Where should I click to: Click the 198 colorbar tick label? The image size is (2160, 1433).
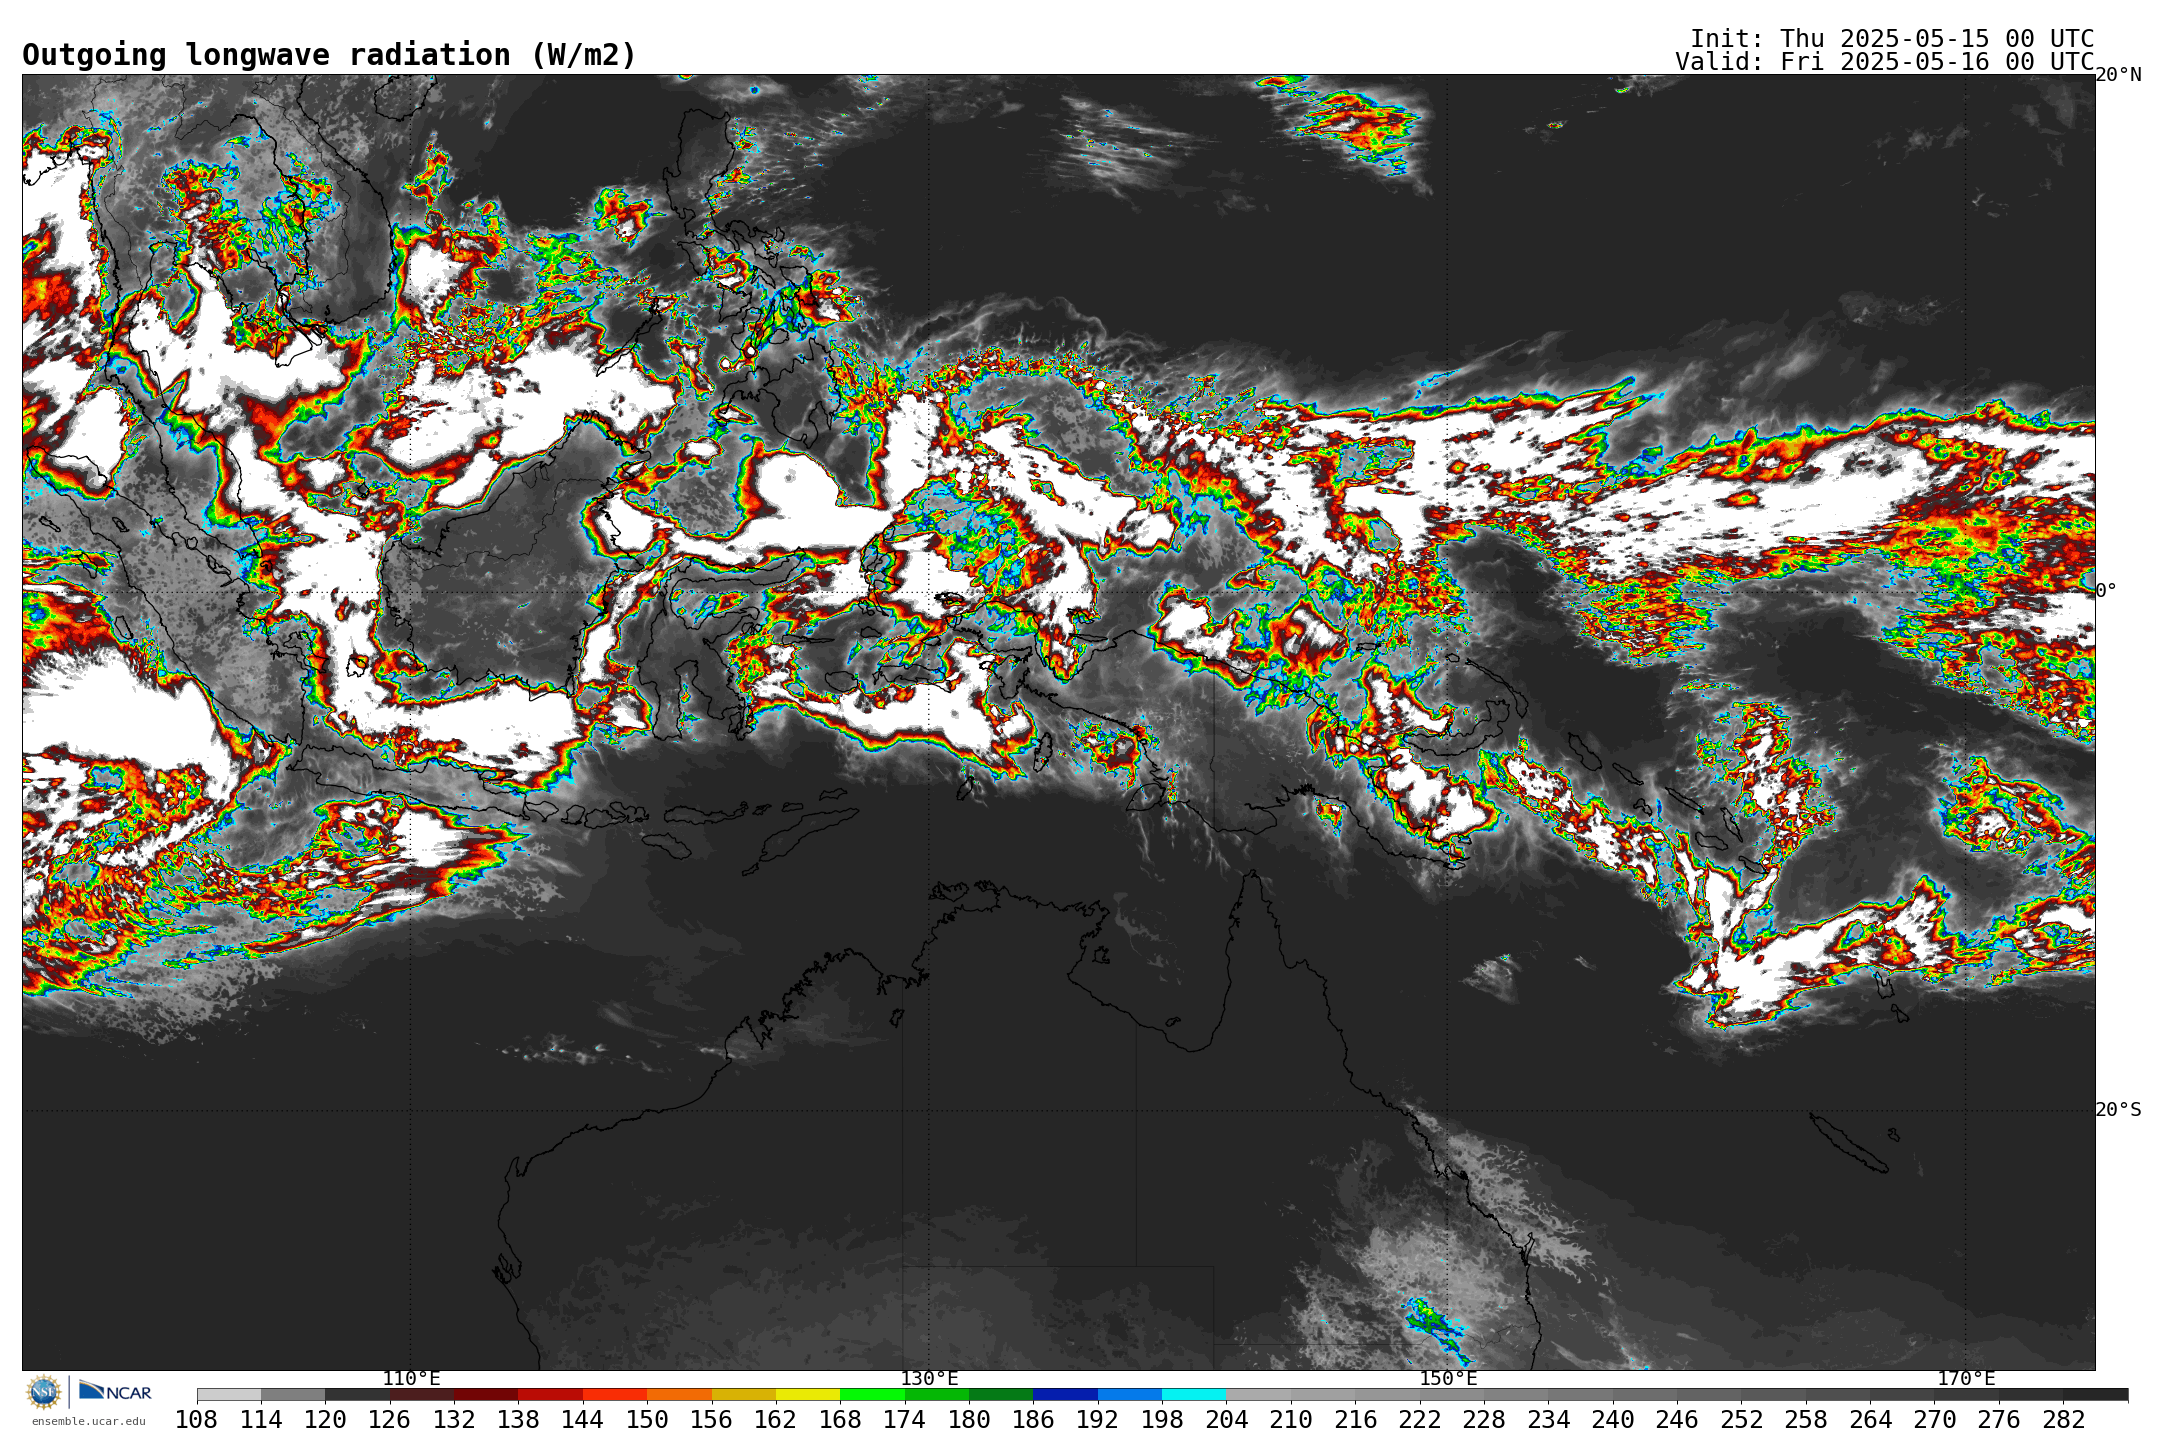pyautogui.click(x=1162, y=1419)
